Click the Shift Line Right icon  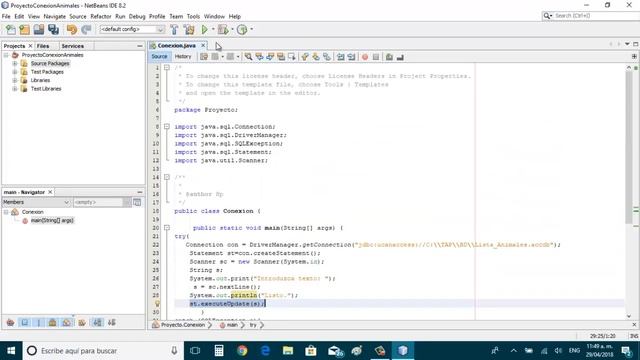click(351, 57)
